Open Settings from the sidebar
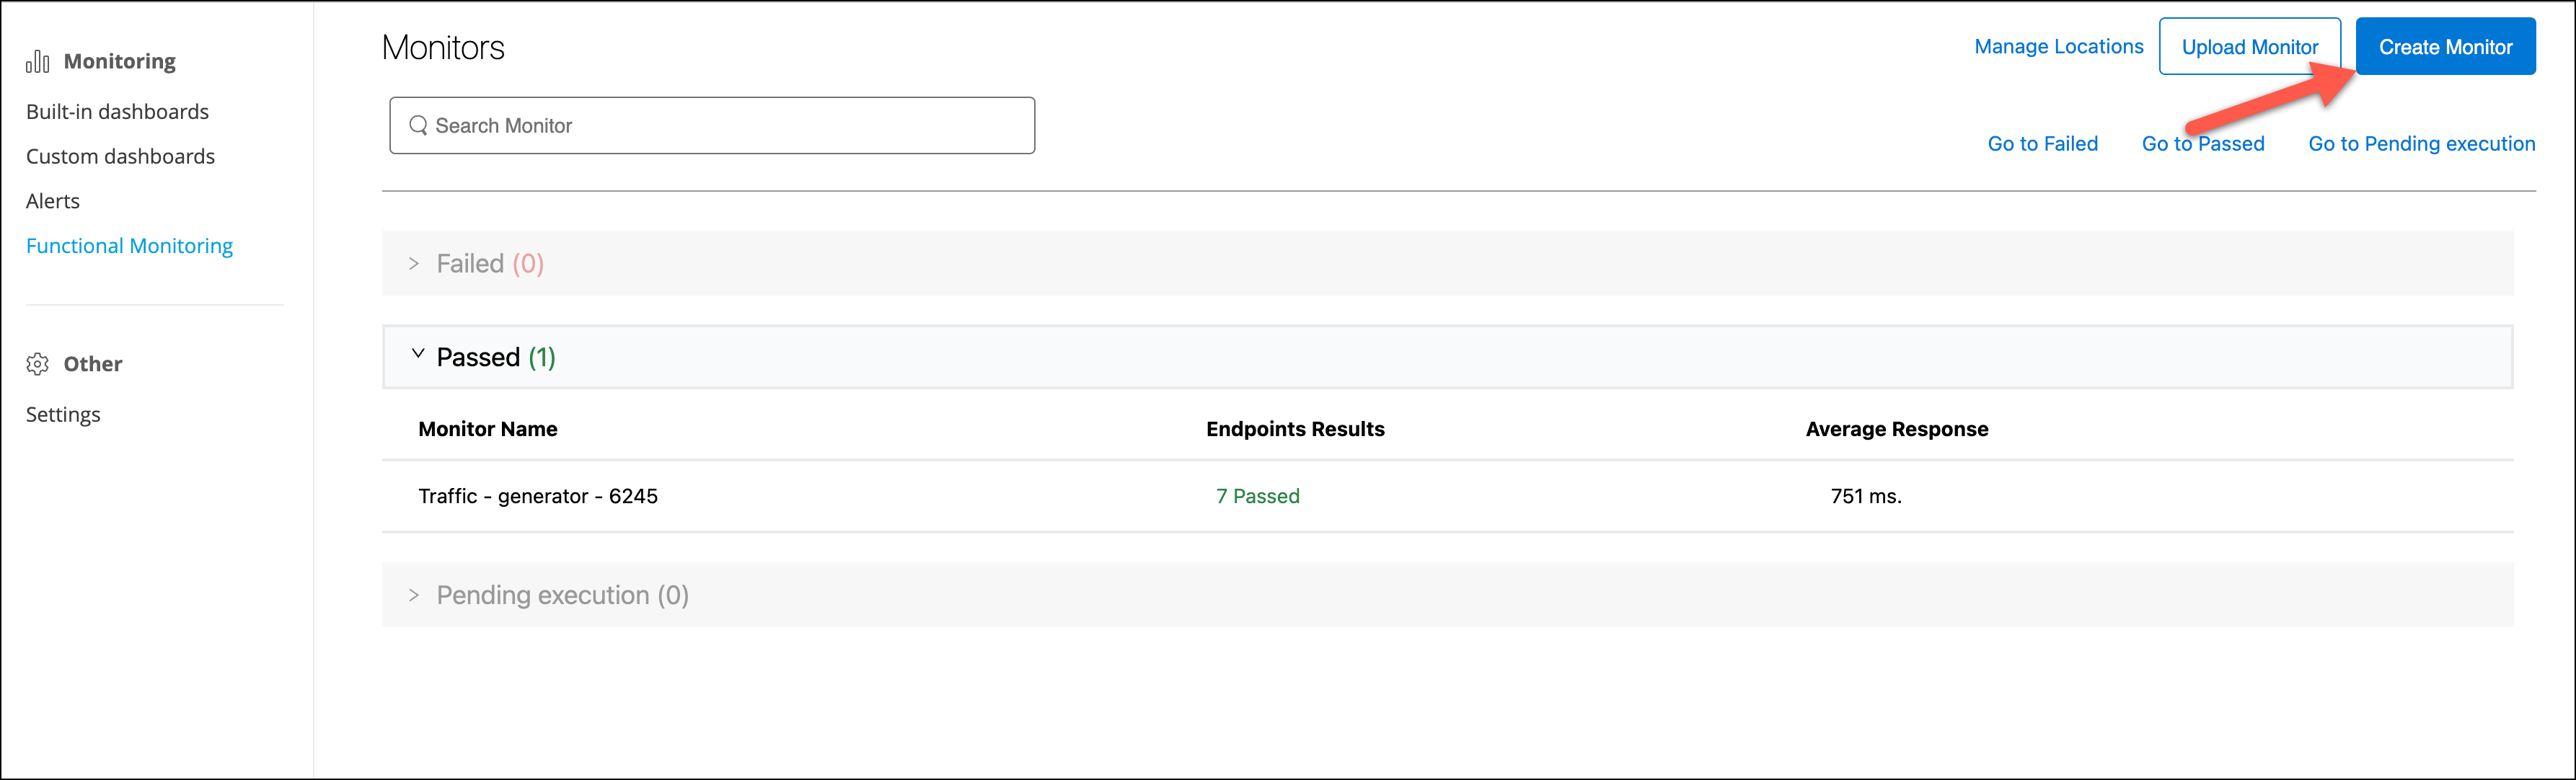This screenshot has height=780, width=2576. coord(63,415)
